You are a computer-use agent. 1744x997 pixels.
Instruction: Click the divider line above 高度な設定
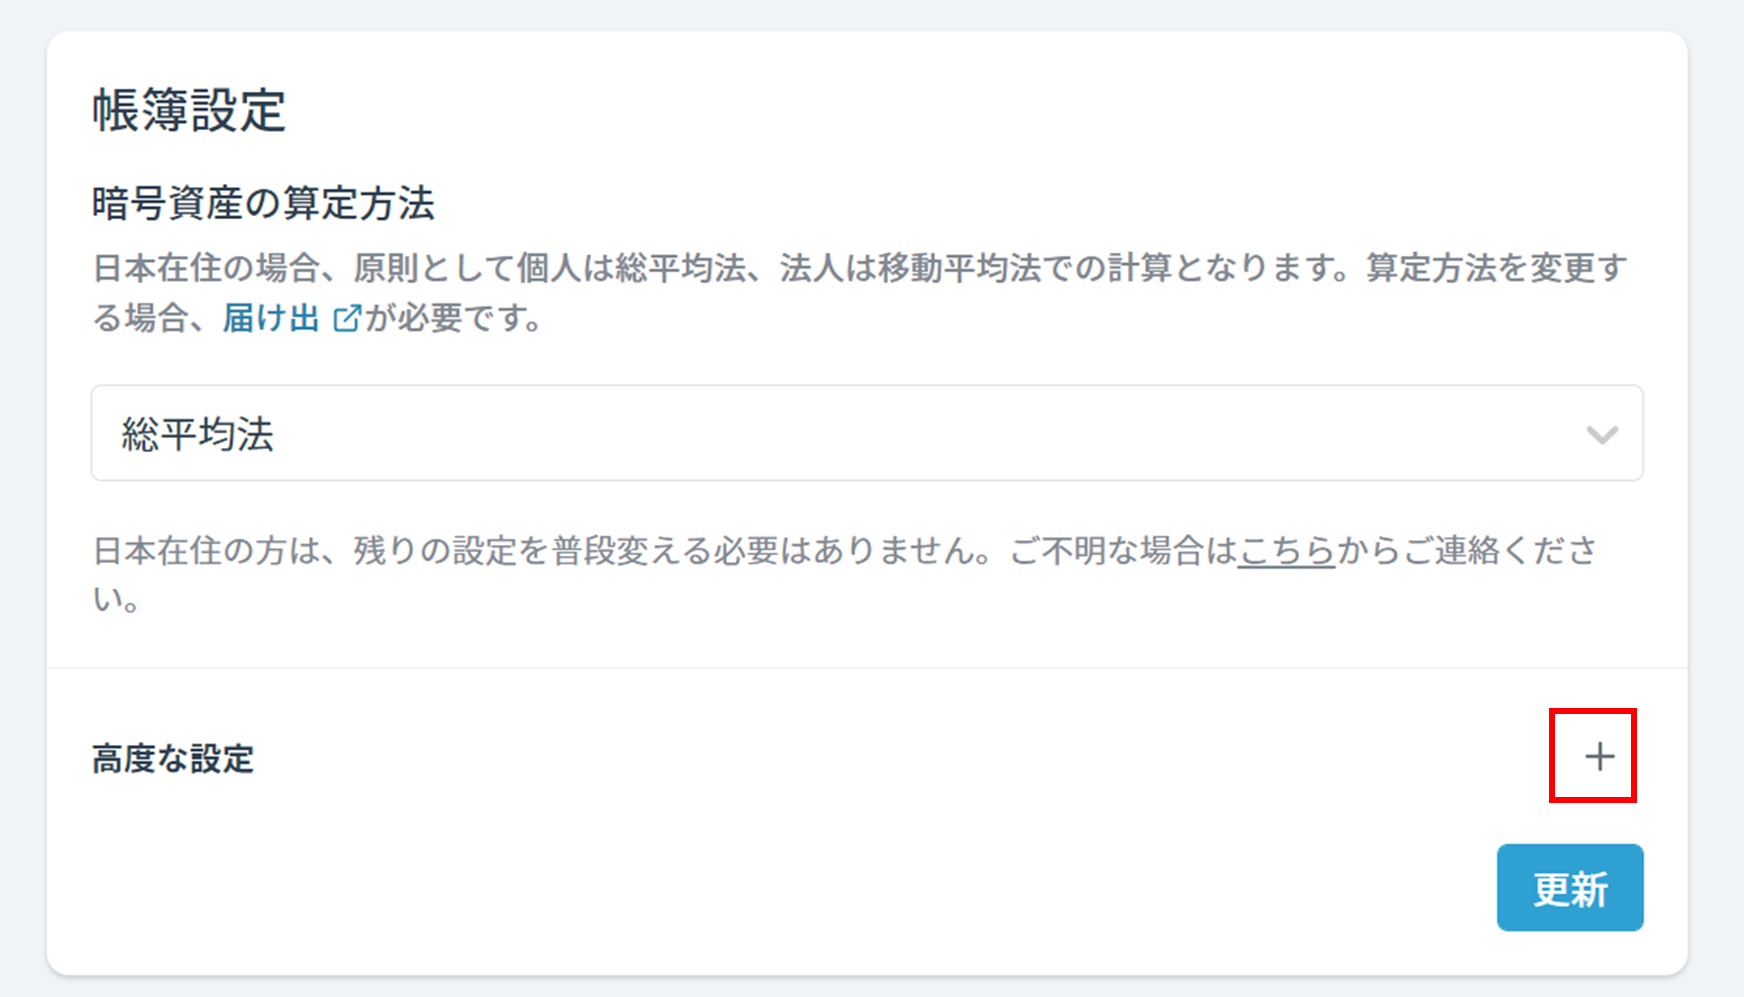click(867, 668)
